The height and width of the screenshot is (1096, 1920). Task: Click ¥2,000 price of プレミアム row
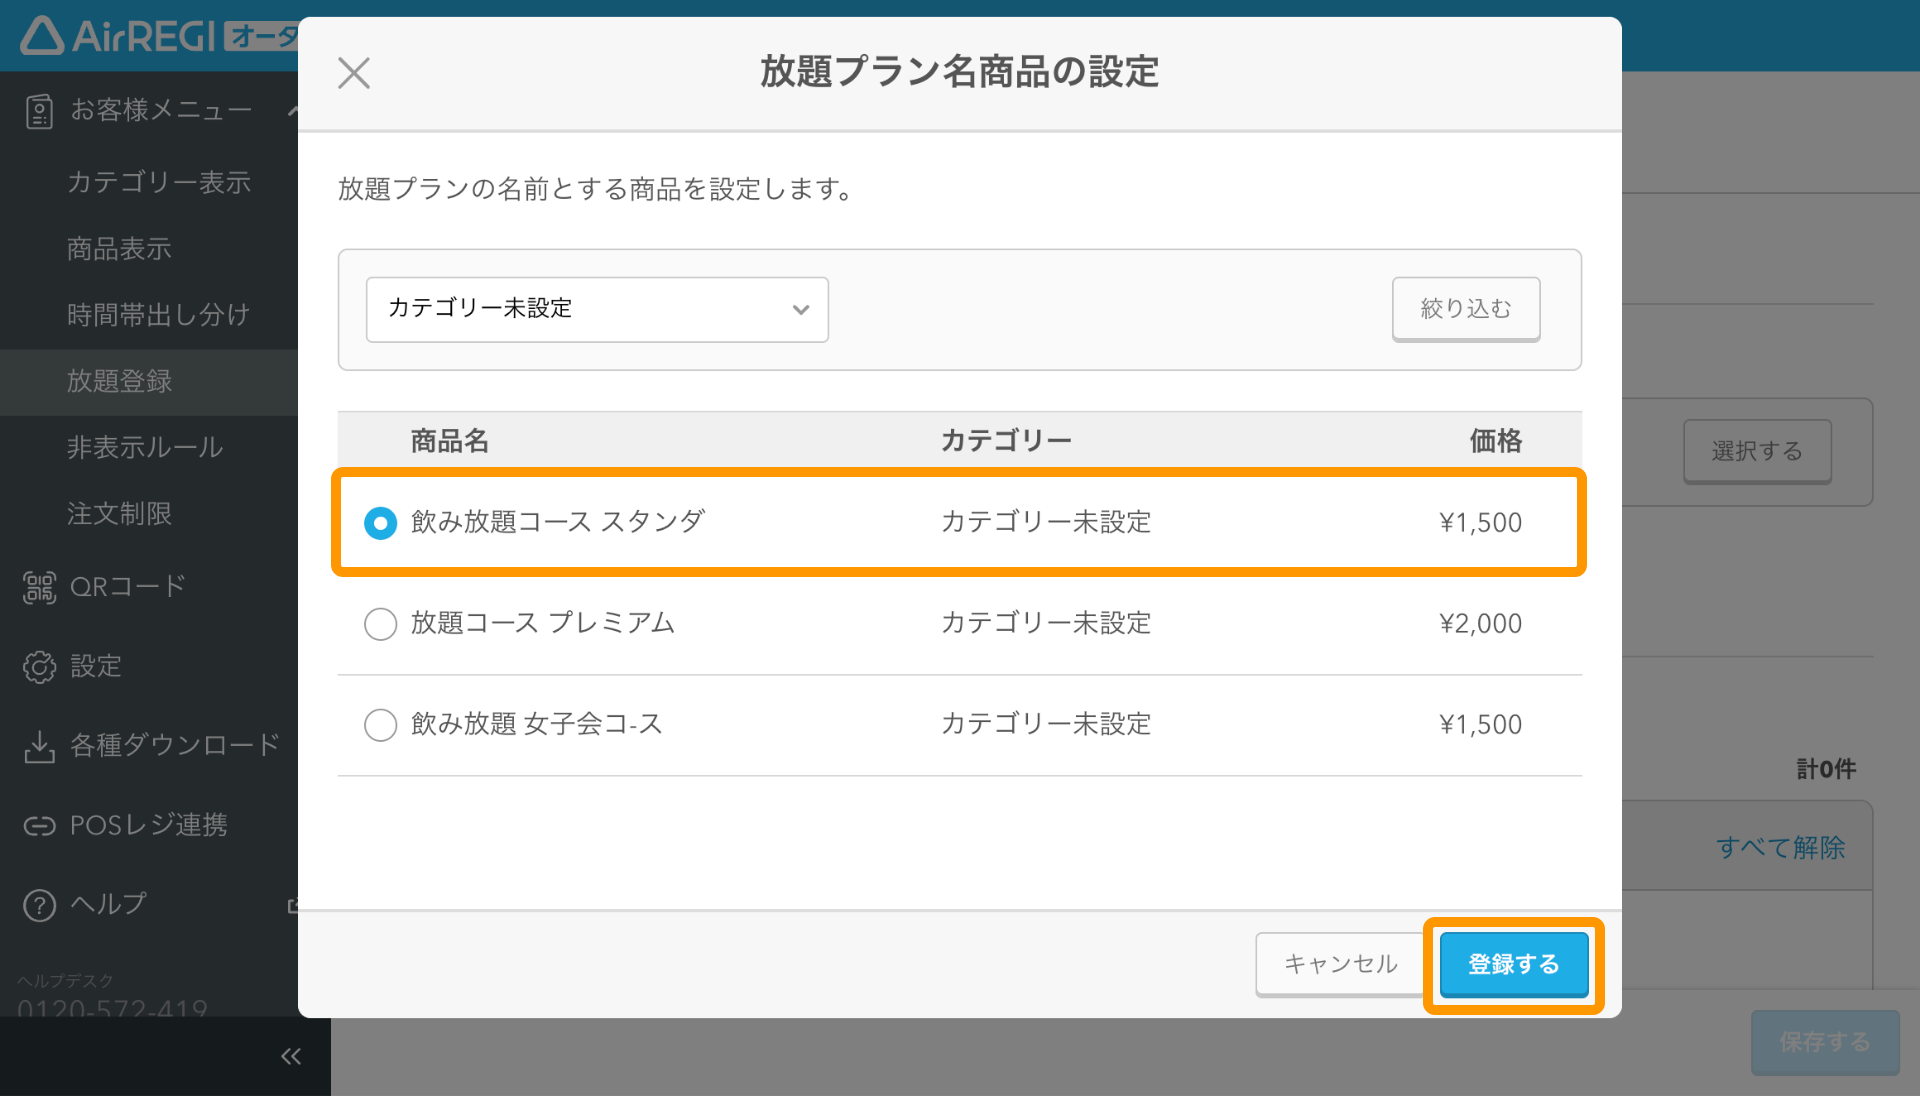click(x=1480, y=623)
